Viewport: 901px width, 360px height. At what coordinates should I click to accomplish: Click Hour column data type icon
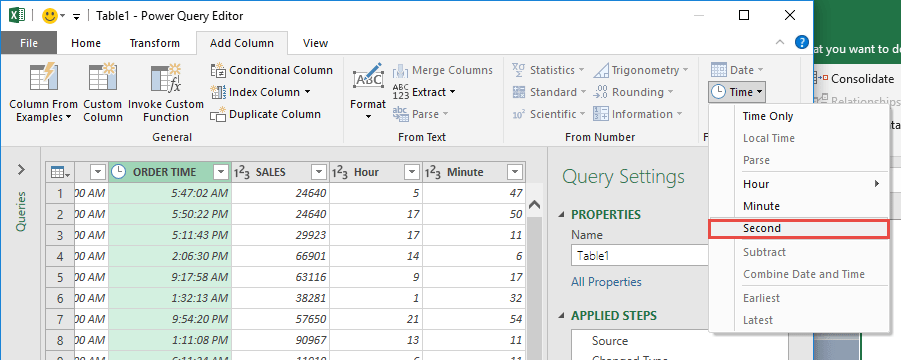[339, 172]
